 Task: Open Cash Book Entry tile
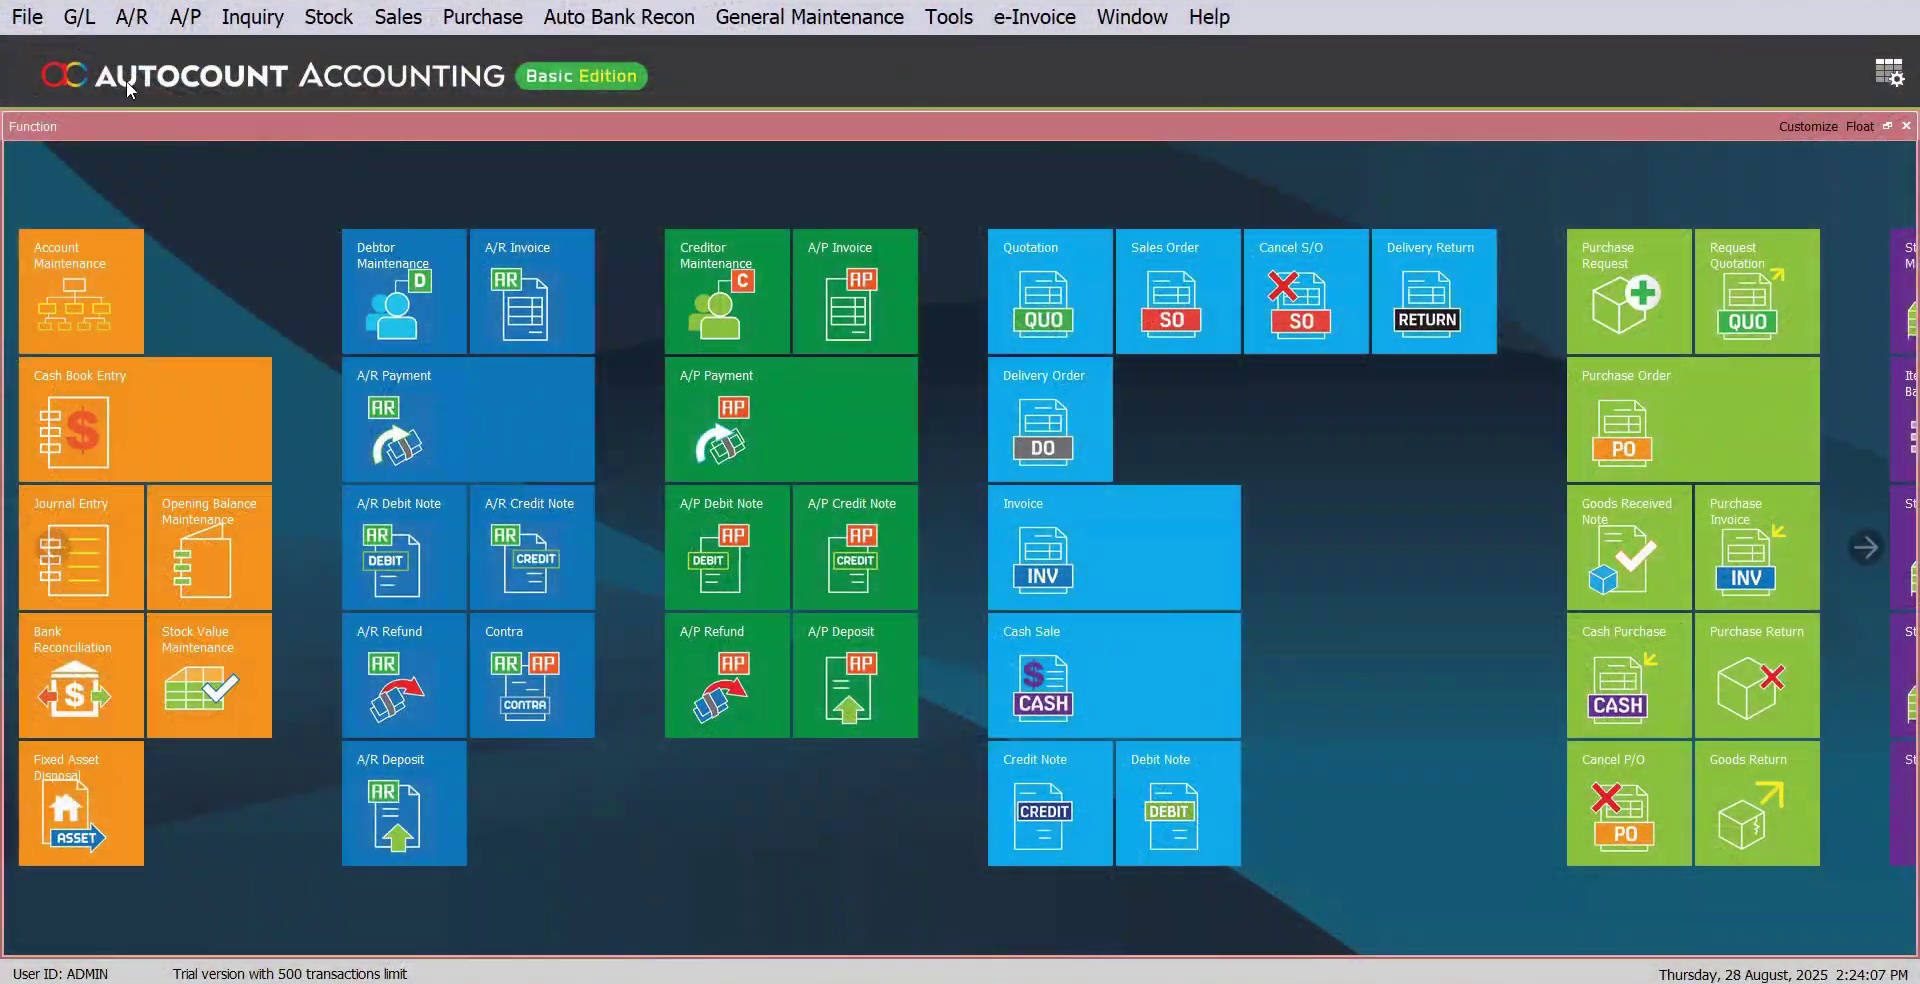tap(145, 419)
